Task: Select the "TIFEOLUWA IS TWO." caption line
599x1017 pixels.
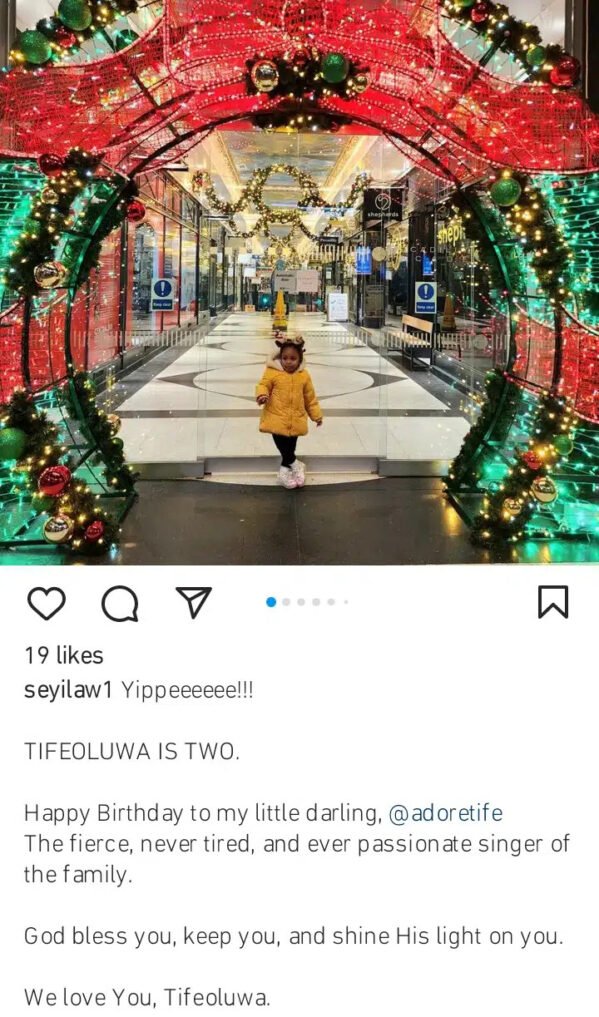Action: coord(132,751)
